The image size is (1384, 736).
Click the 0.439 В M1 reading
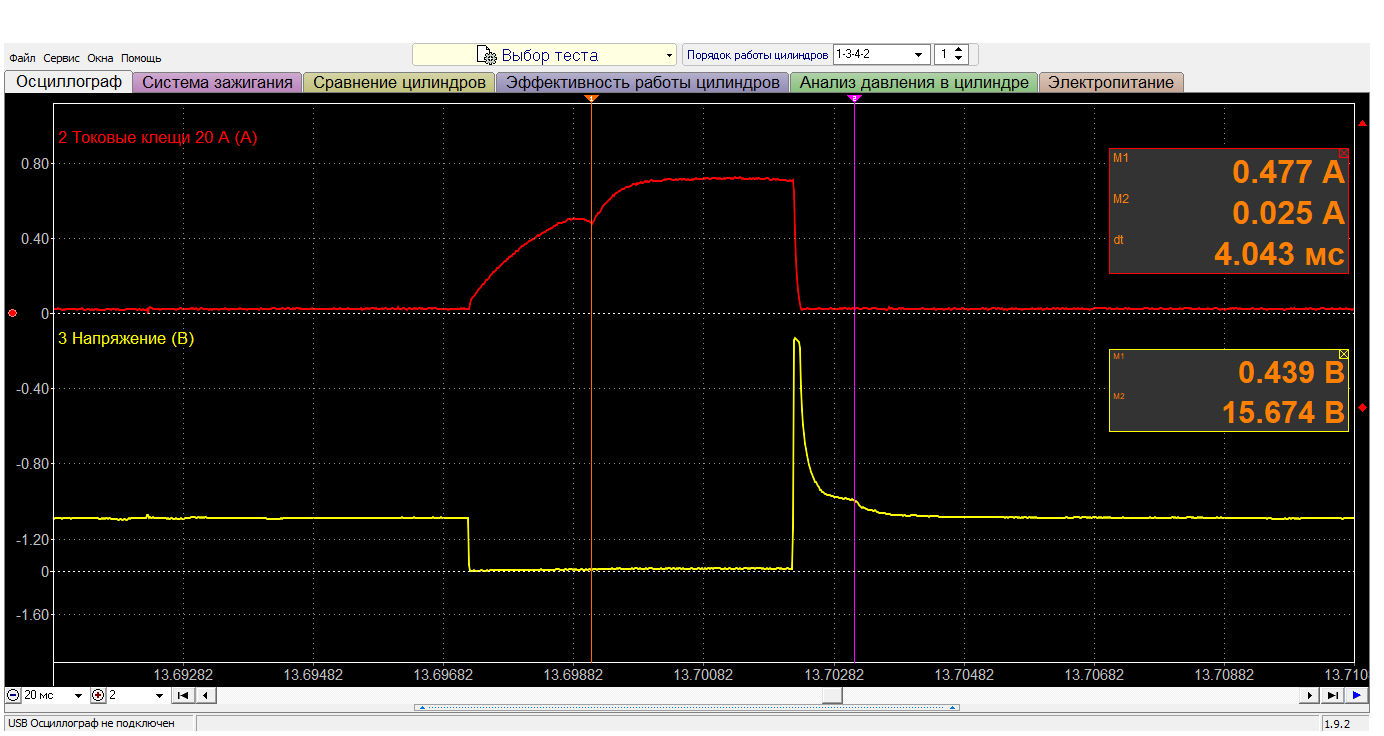[1291, 373]
